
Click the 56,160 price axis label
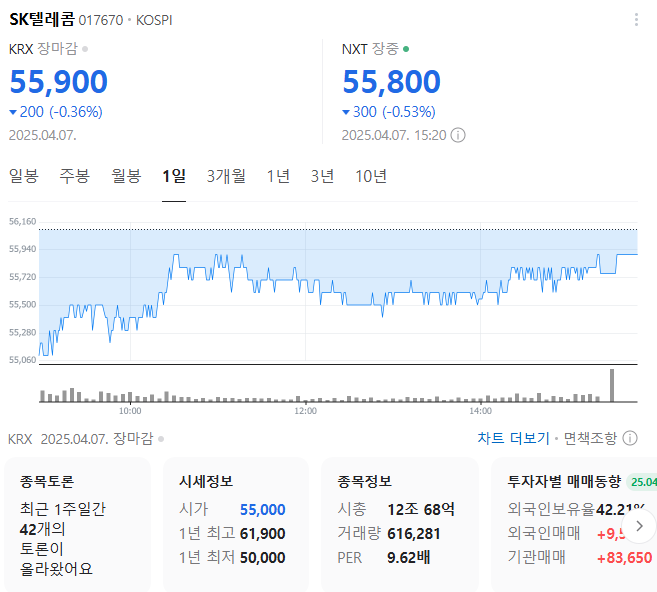click(x=23, y=221)
